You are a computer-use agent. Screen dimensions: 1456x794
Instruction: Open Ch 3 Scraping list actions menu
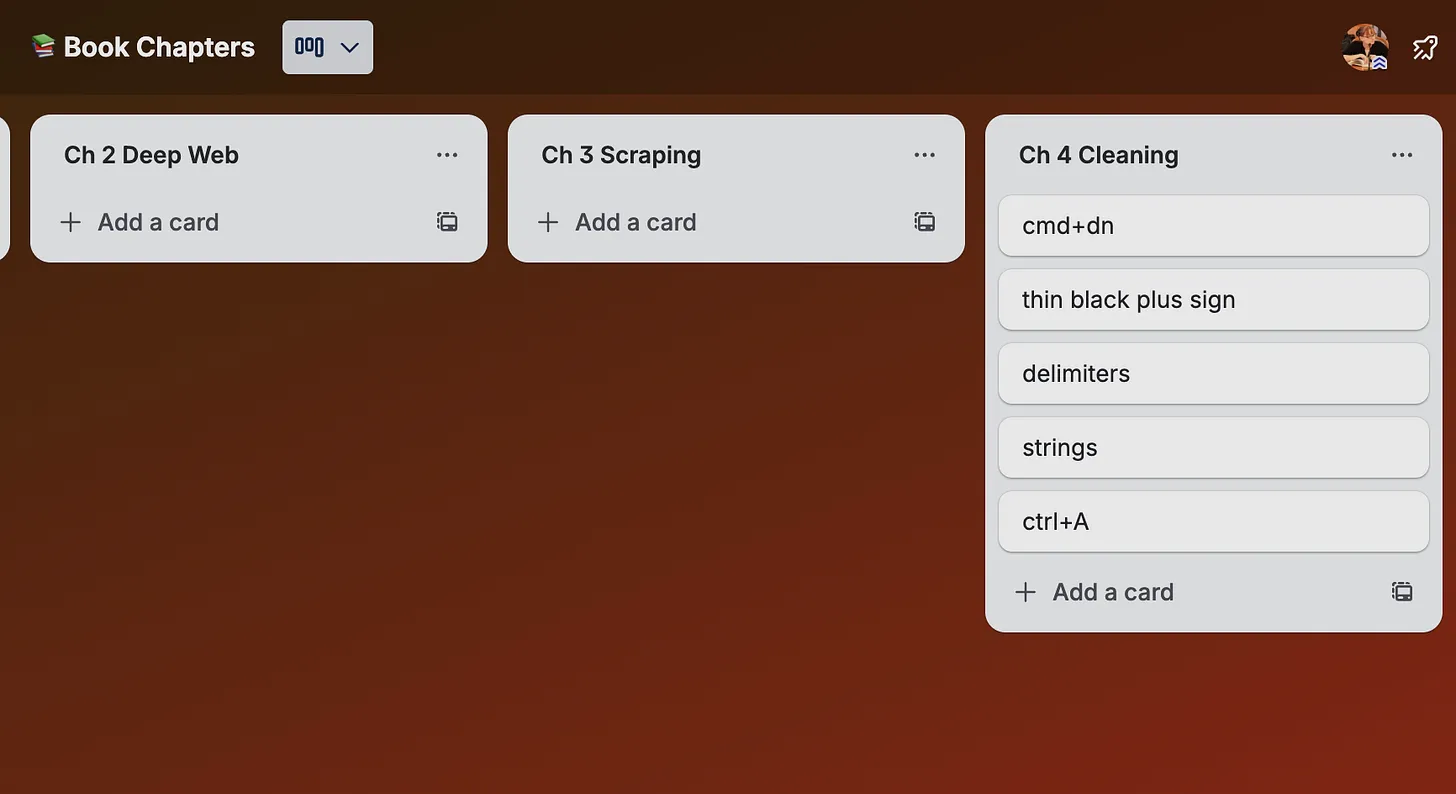coord(924,155)
